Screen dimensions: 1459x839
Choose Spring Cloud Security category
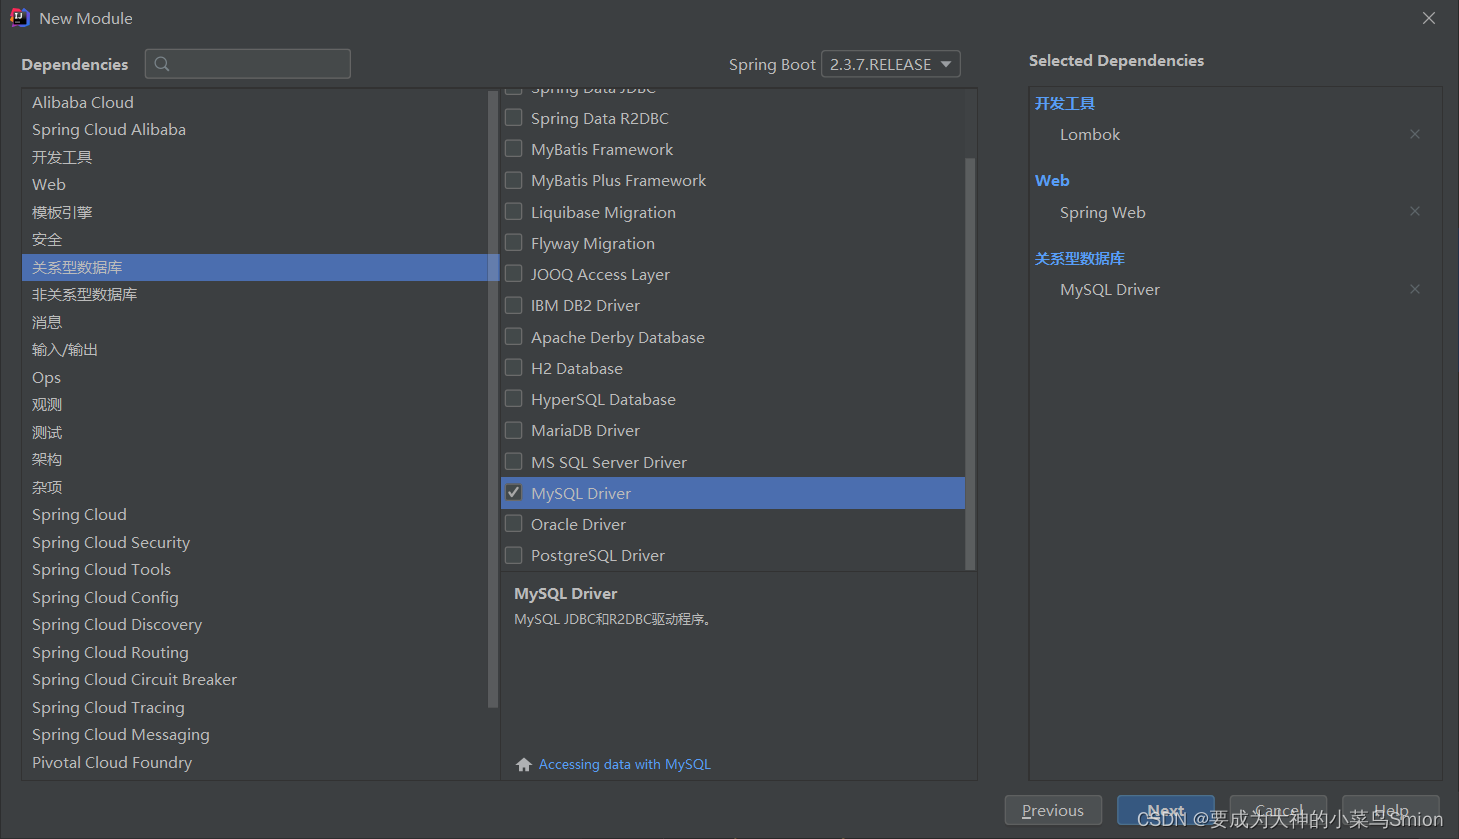pyautogui.click(x=254, y=542)
